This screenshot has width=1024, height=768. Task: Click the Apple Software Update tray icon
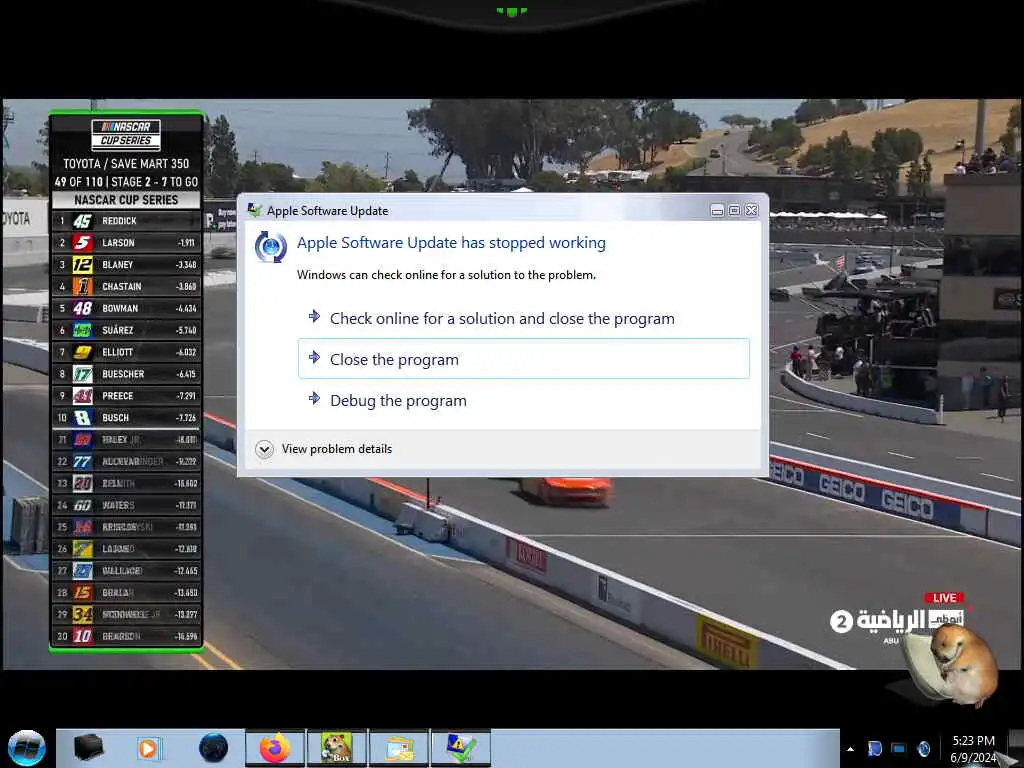point(923,748)
